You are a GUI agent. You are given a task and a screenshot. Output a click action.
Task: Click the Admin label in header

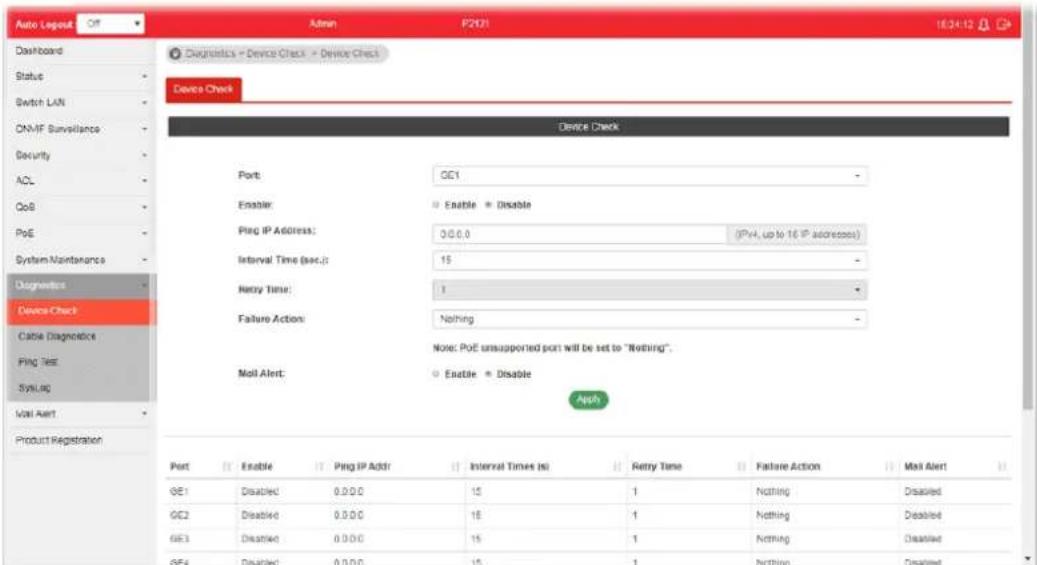point(323,24)
